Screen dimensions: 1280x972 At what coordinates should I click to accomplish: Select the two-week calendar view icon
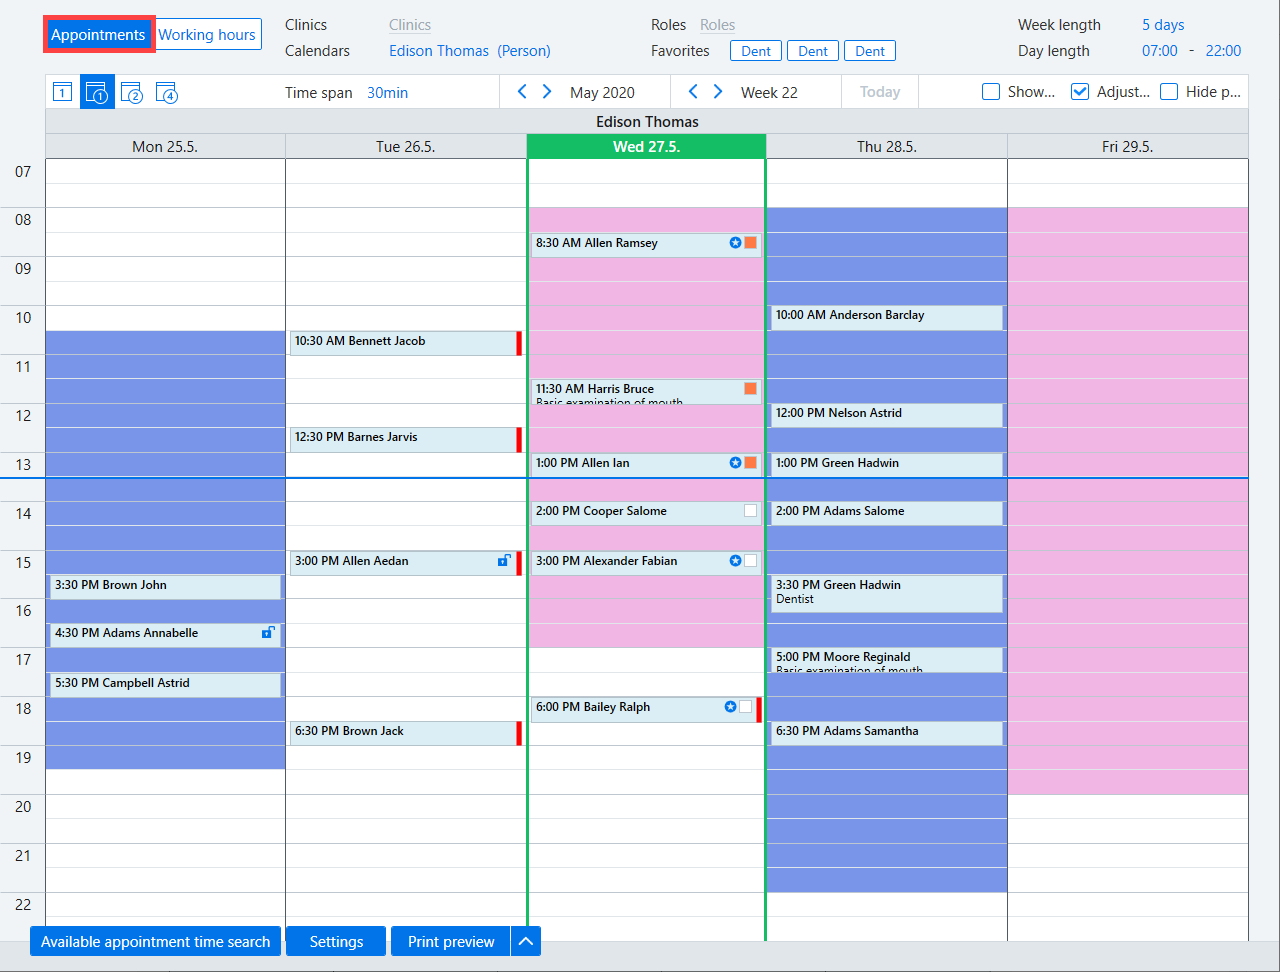132,92
